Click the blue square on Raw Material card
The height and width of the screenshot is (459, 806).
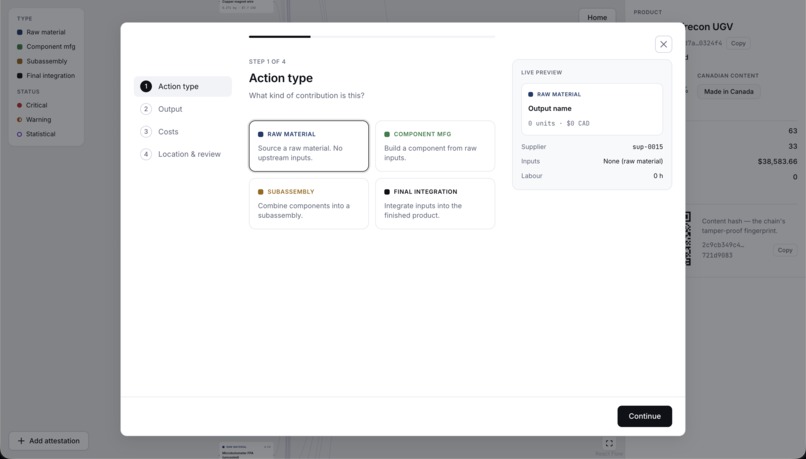pyautogui.click(x=261, y=134)
